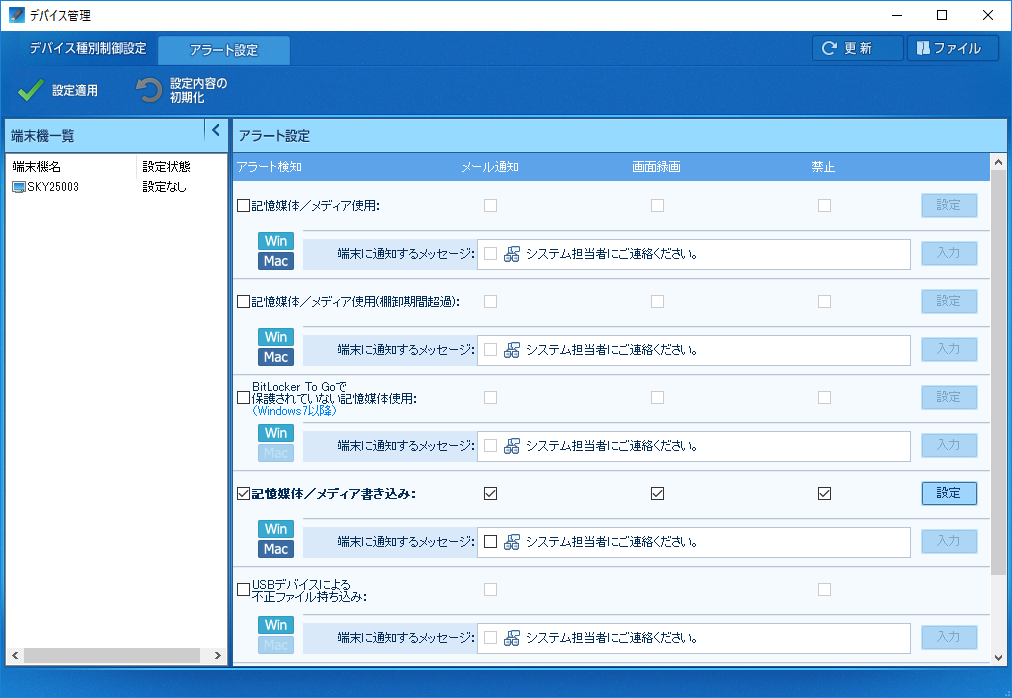1012x698 pixels.
Task: Click the green checkmark 設定適用 icon
Action: pos(30,90)
